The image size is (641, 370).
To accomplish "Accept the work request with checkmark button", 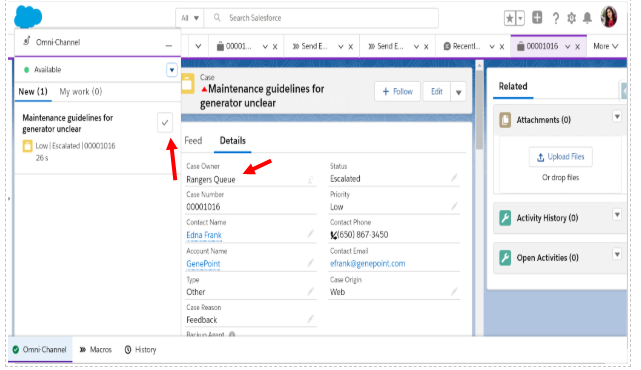I will tap(165, 122).
